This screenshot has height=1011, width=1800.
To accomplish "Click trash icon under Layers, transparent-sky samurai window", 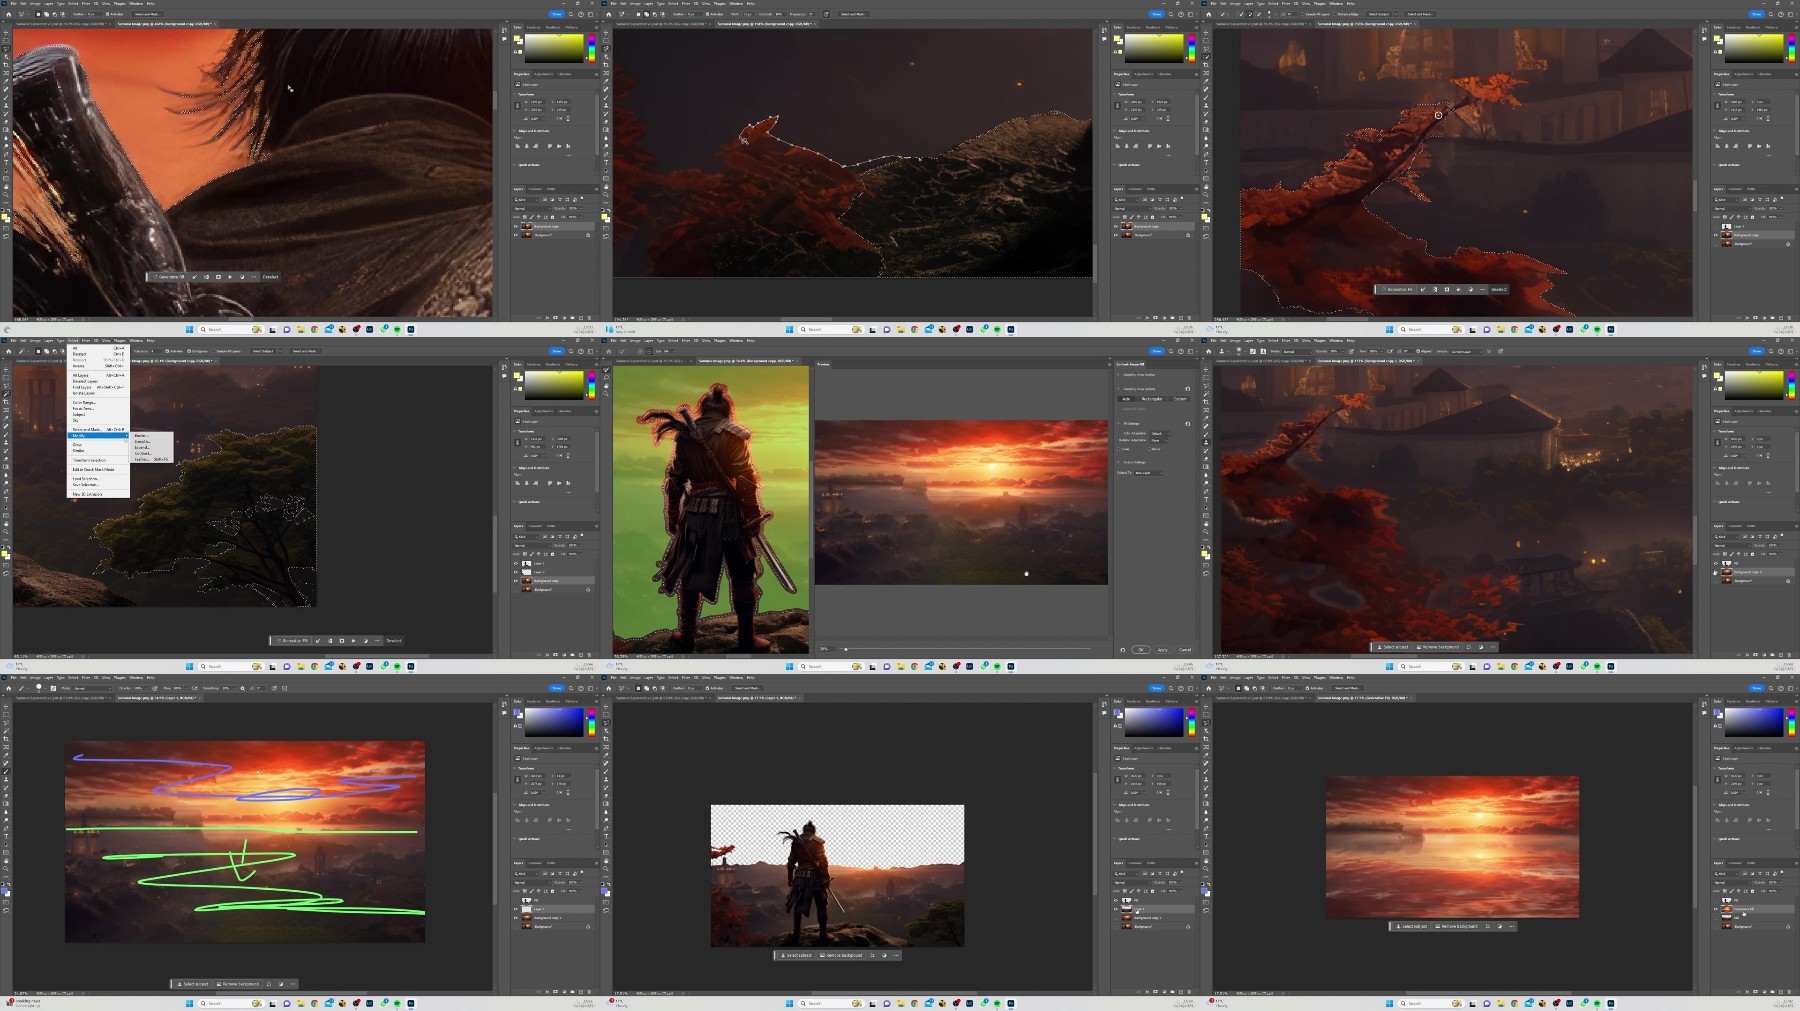I will pos(1189,992).
